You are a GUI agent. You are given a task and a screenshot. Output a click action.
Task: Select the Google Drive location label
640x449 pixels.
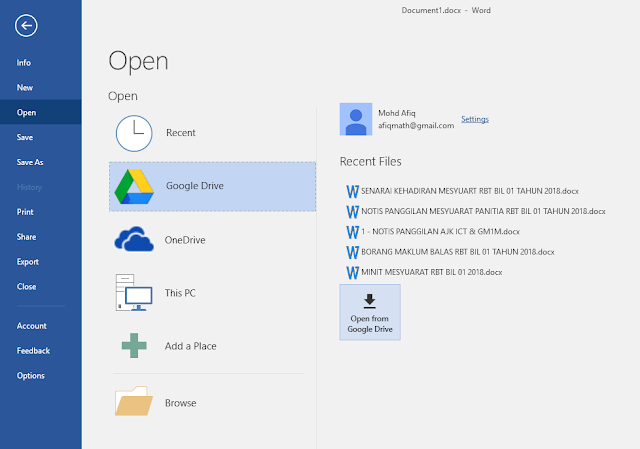click(x=195, y=186)
